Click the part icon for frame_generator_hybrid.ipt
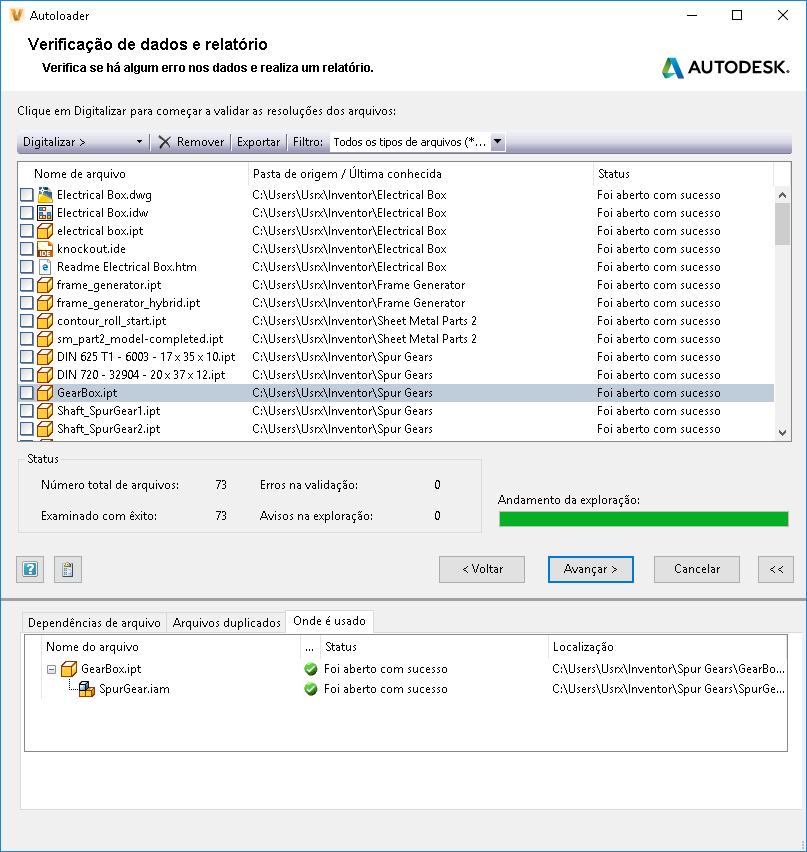 tap(45, 302)
